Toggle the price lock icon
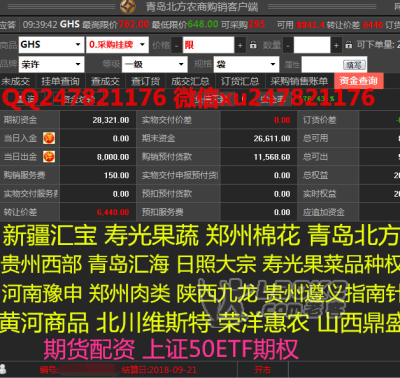Image resolution: width=400 pixels, height=378 pixels. [x=253, y=45]
